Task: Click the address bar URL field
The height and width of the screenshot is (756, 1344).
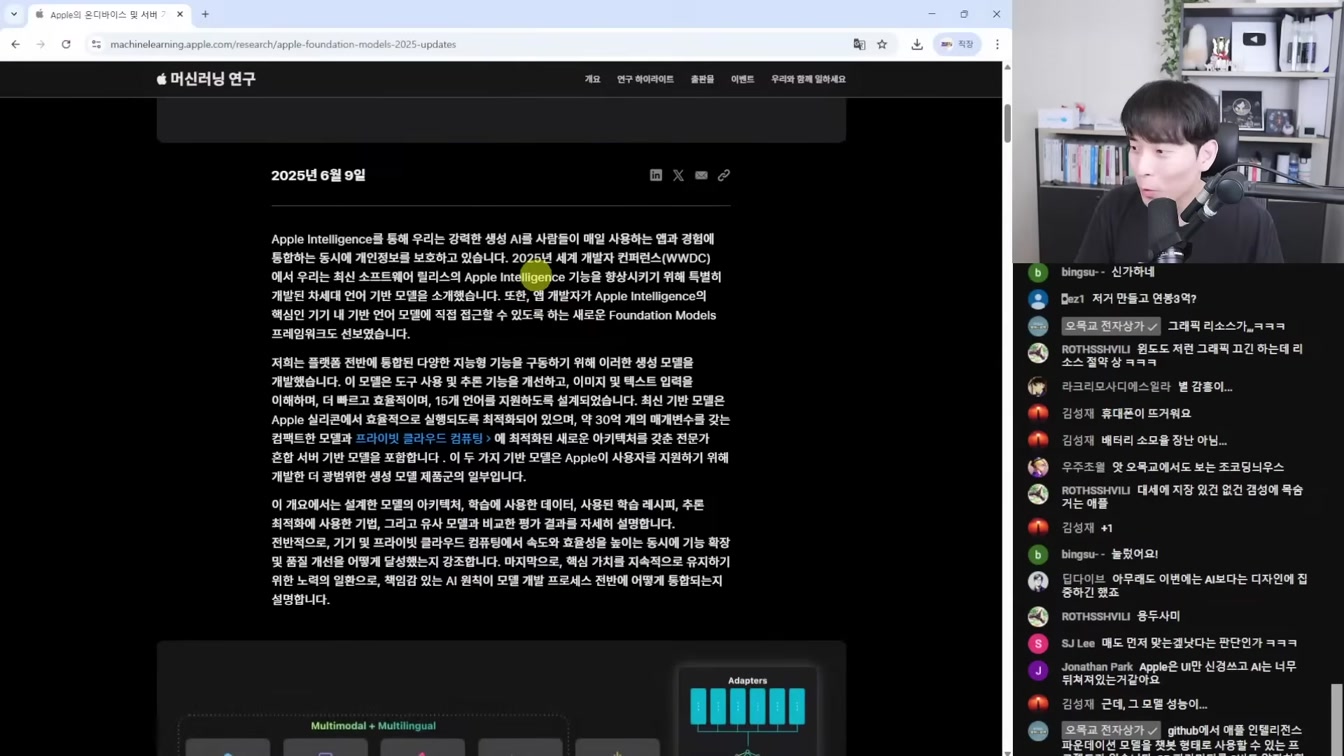Action: 470,44
